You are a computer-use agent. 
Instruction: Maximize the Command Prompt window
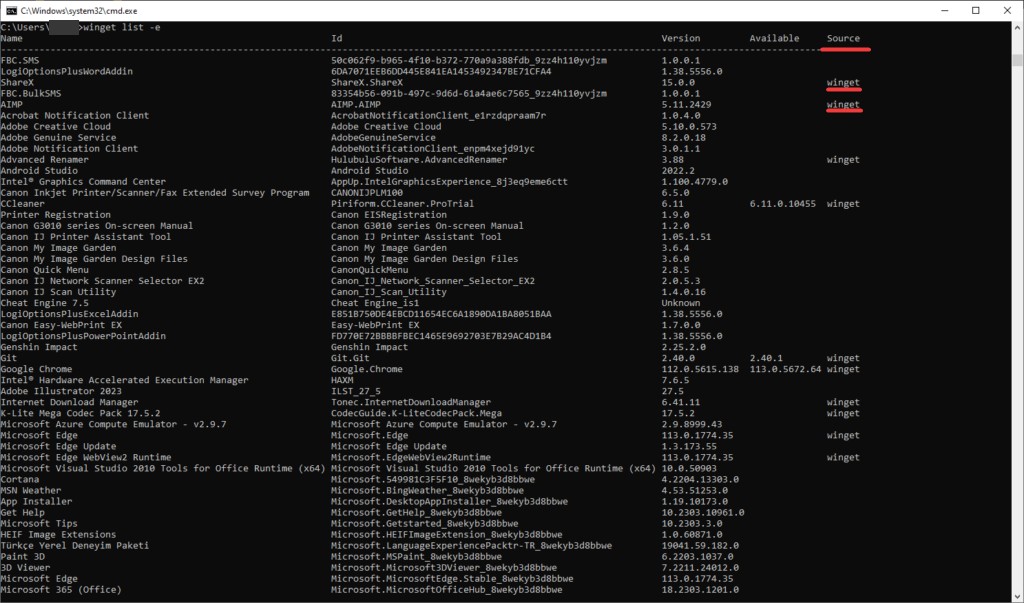pyautogui.click(x=975, y=10)
